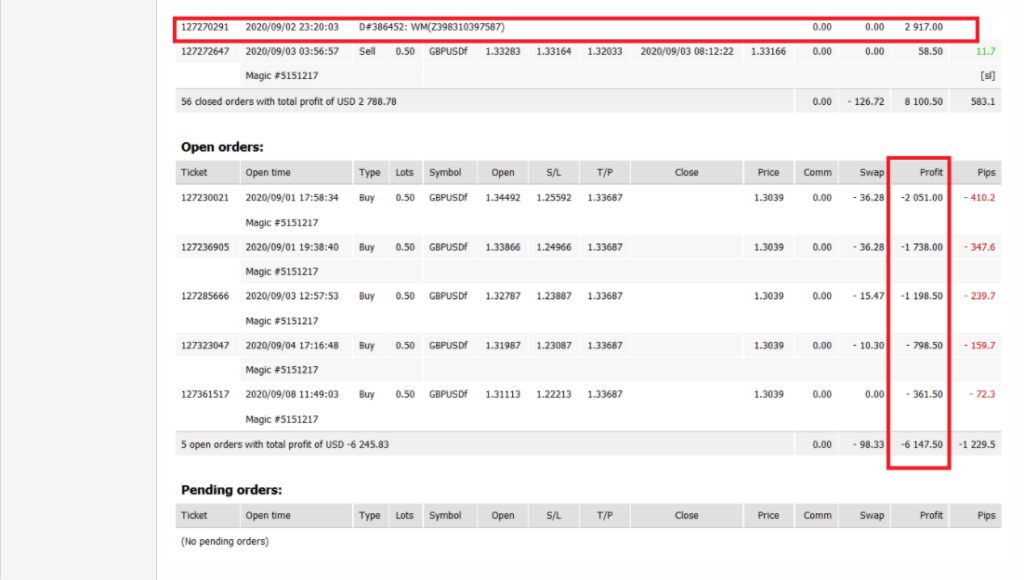
Task: Click open order ticket 127361517
Action: (x=205, y=395)
